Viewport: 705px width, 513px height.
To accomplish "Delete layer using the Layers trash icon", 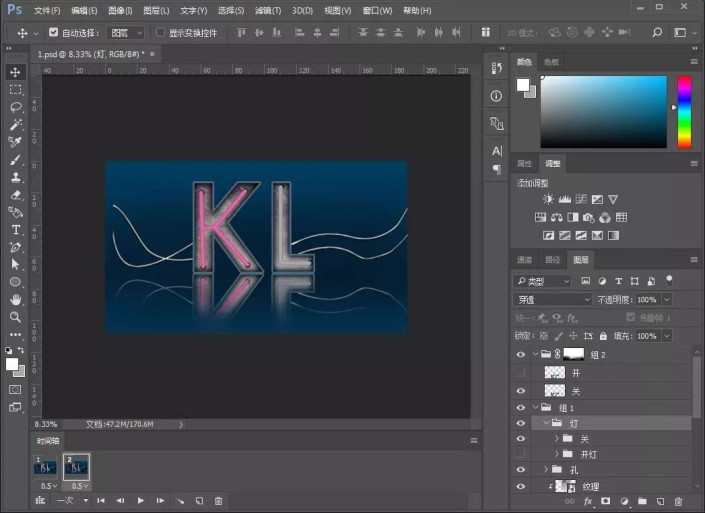I will click(678, 500).
